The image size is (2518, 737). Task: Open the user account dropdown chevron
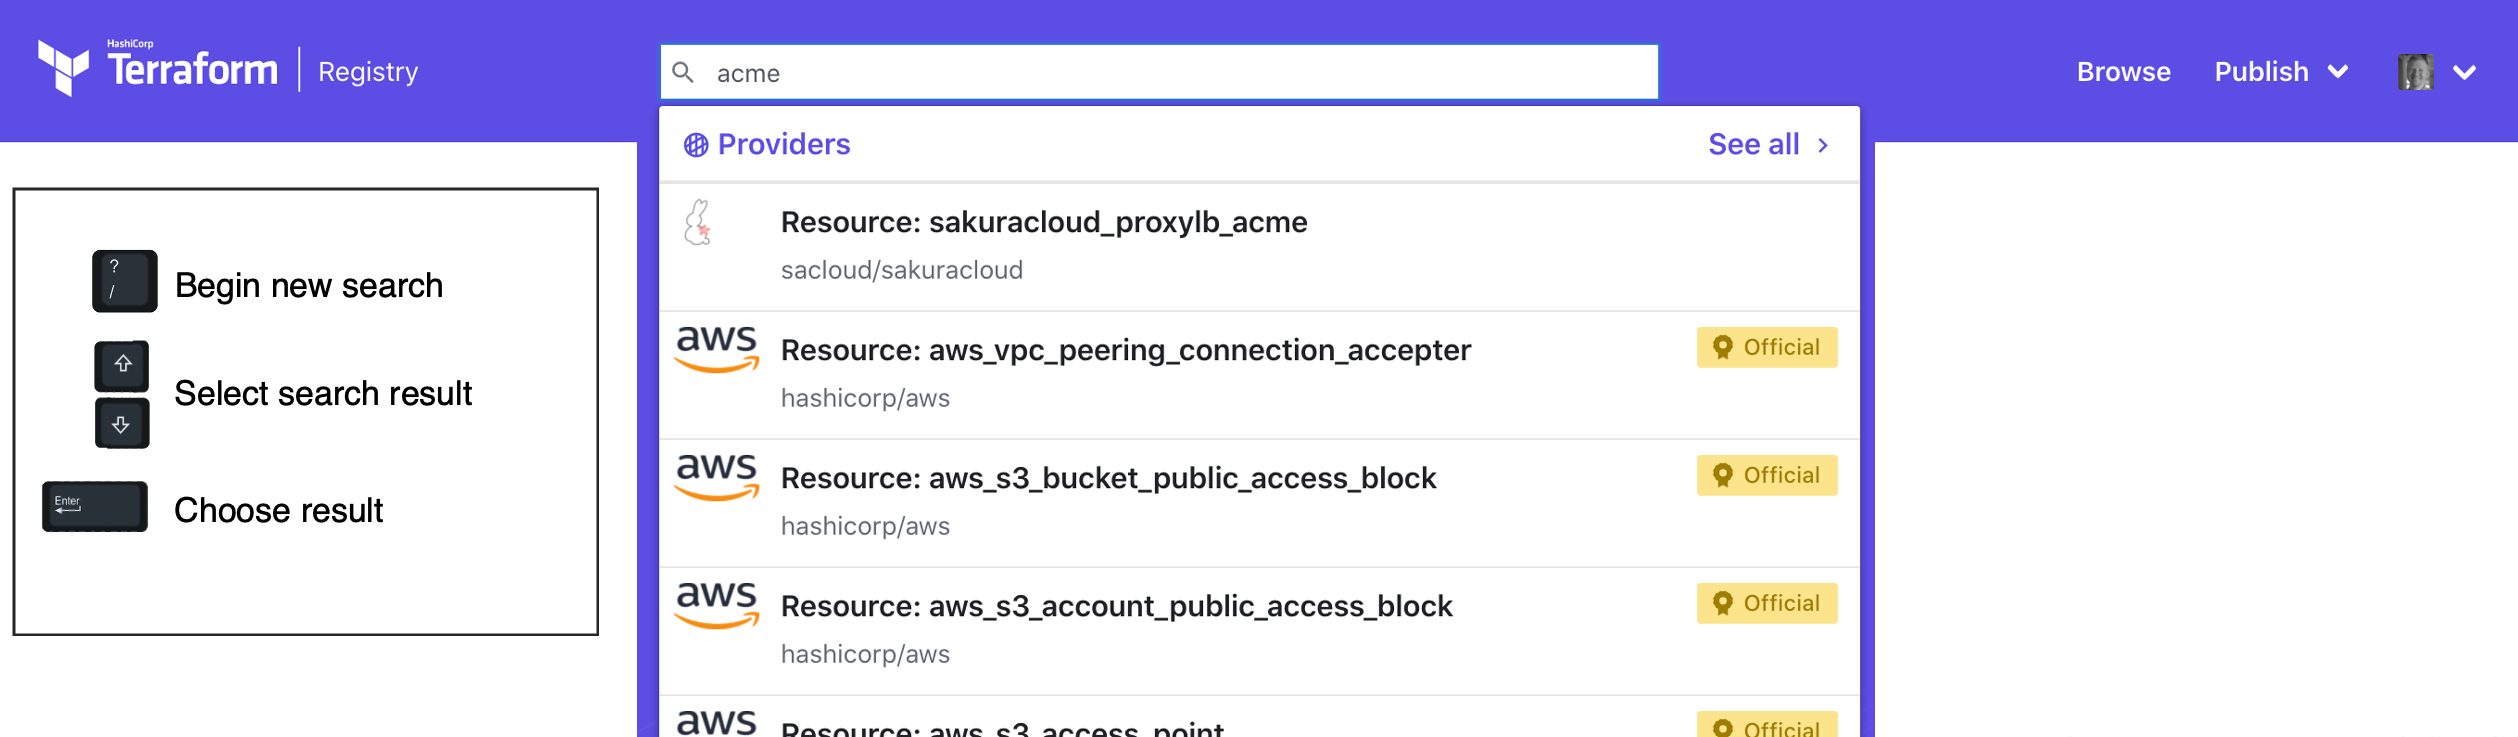click(2465, 72)
